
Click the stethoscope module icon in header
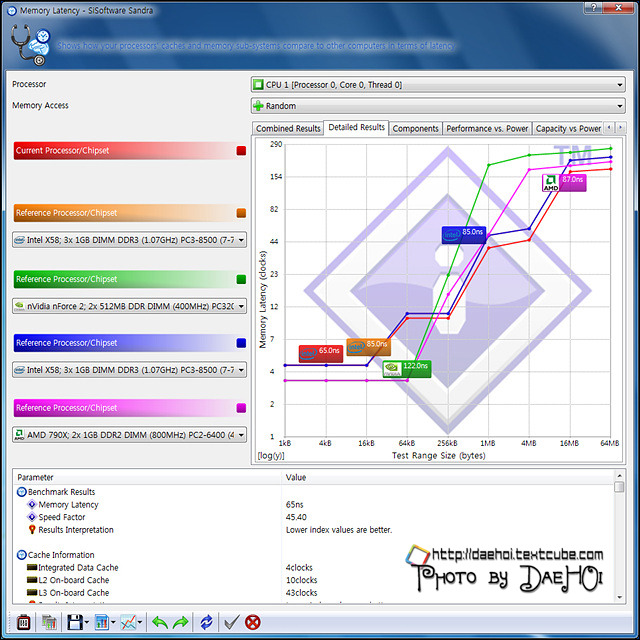tap(29, 45)
